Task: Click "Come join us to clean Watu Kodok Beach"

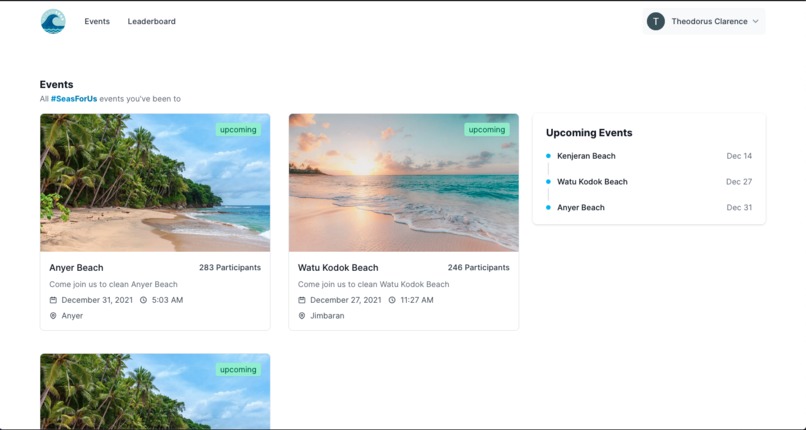Action: (373, 284)
